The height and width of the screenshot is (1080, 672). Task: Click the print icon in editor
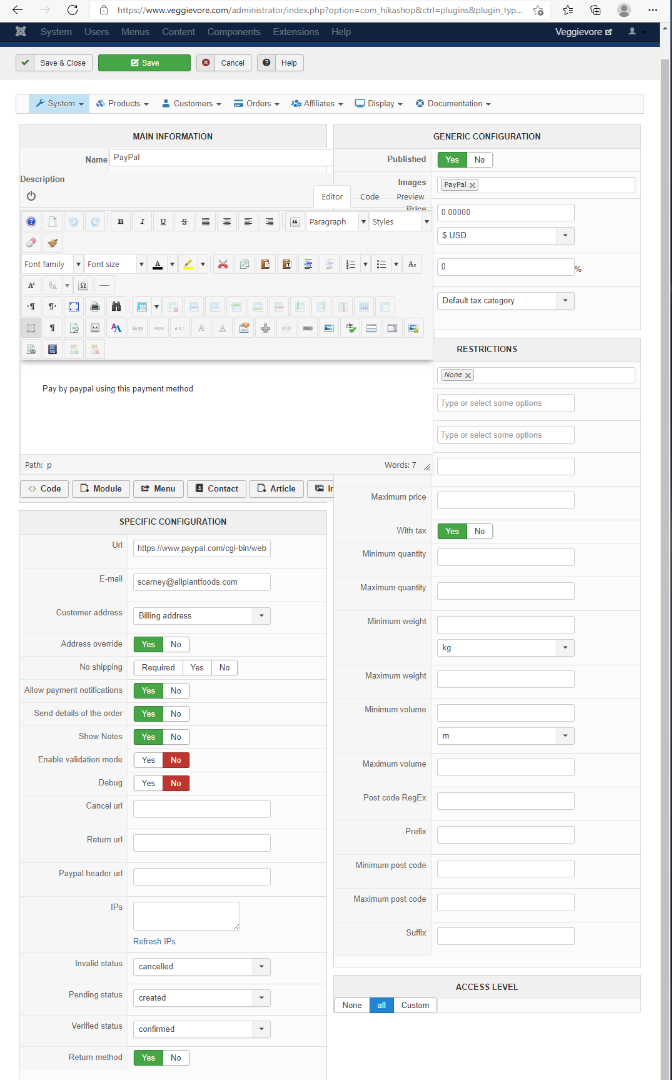click(x=95, y=307)
